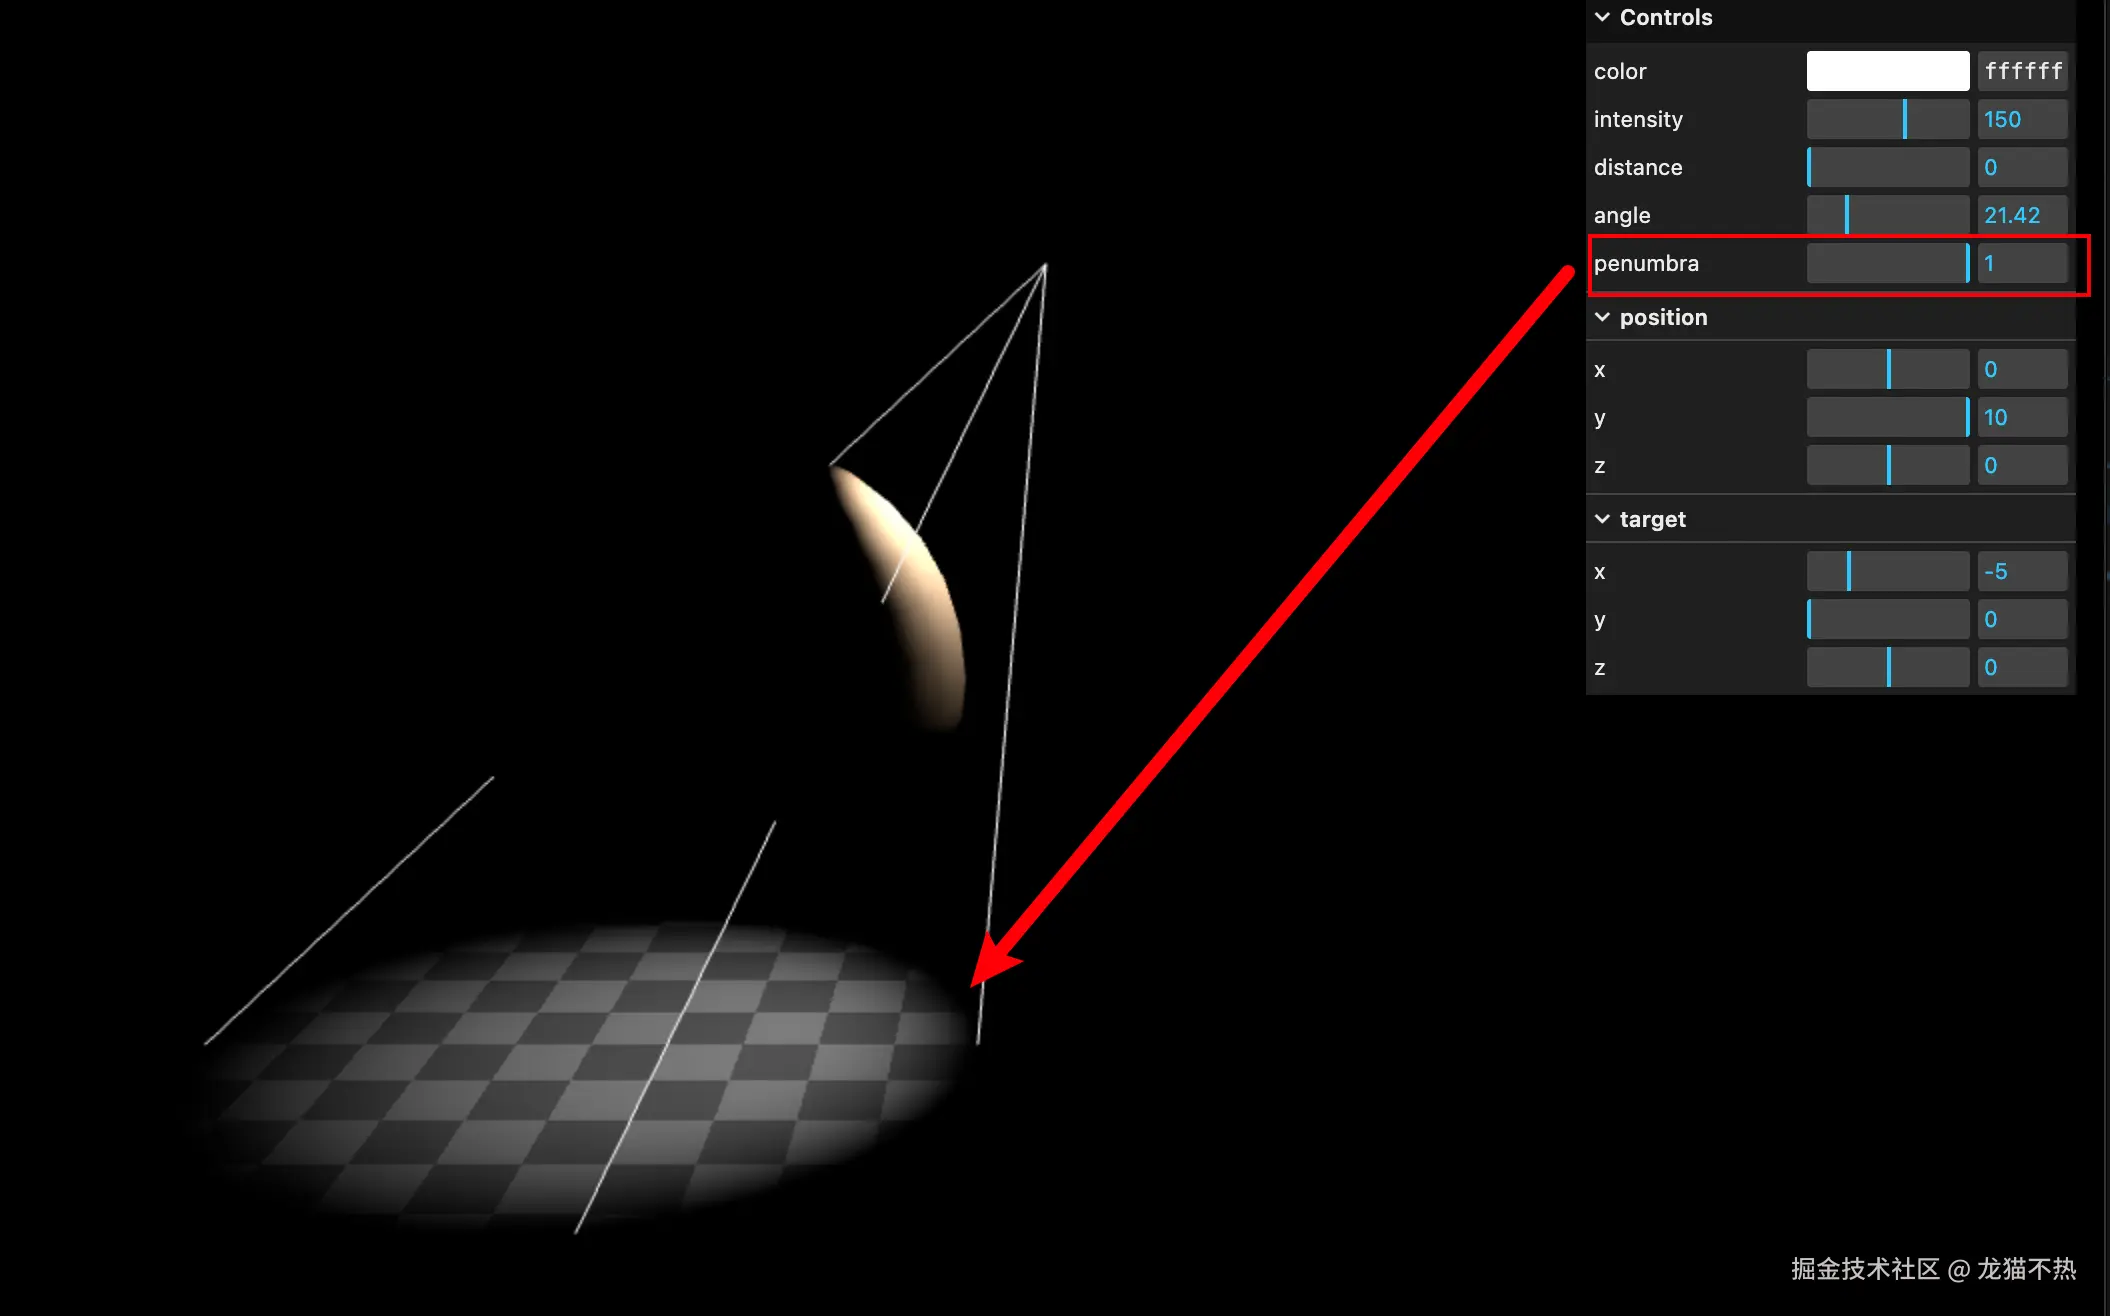Open the white color swatch picker
Screen dimensions: 2110x1316
tap(1887, 71)
